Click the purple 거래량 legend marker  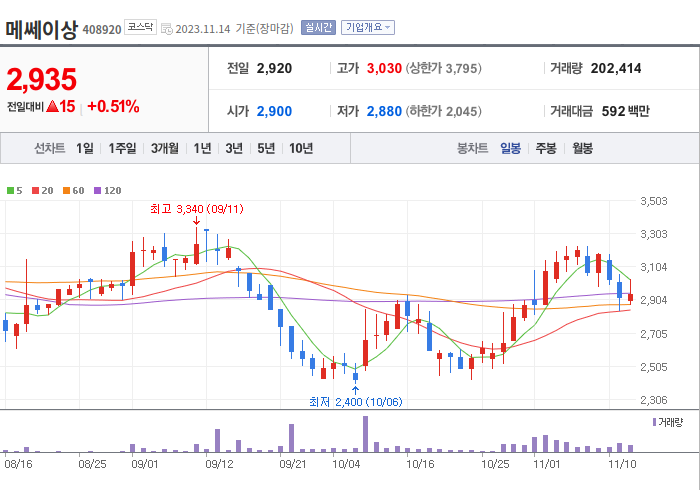[654, 422]
